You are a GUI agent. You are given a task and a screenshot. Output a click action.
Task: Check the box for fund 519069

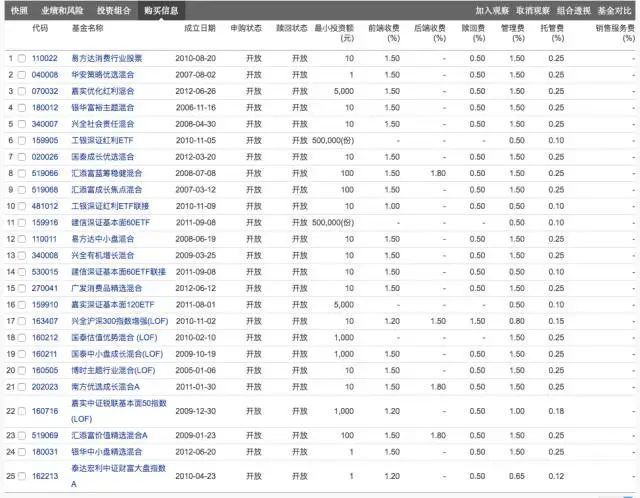point(22,436)
